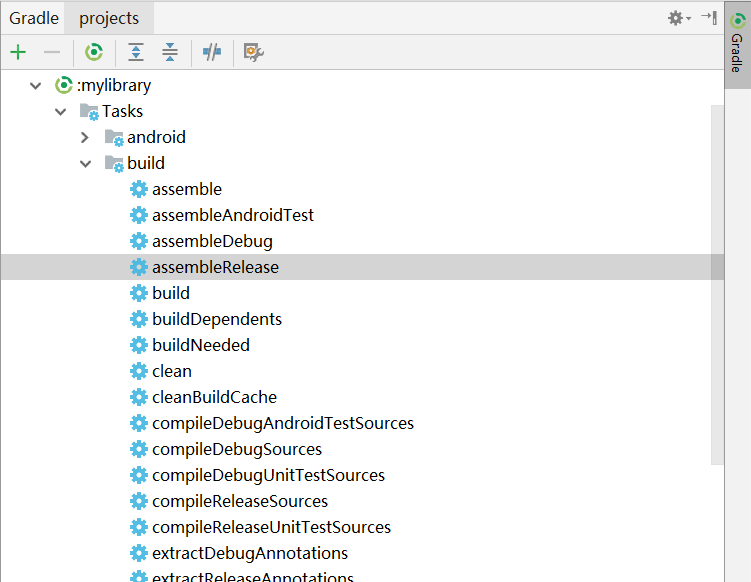
Task: Select the extractDebugAnnotations task name
Action: 250,553
